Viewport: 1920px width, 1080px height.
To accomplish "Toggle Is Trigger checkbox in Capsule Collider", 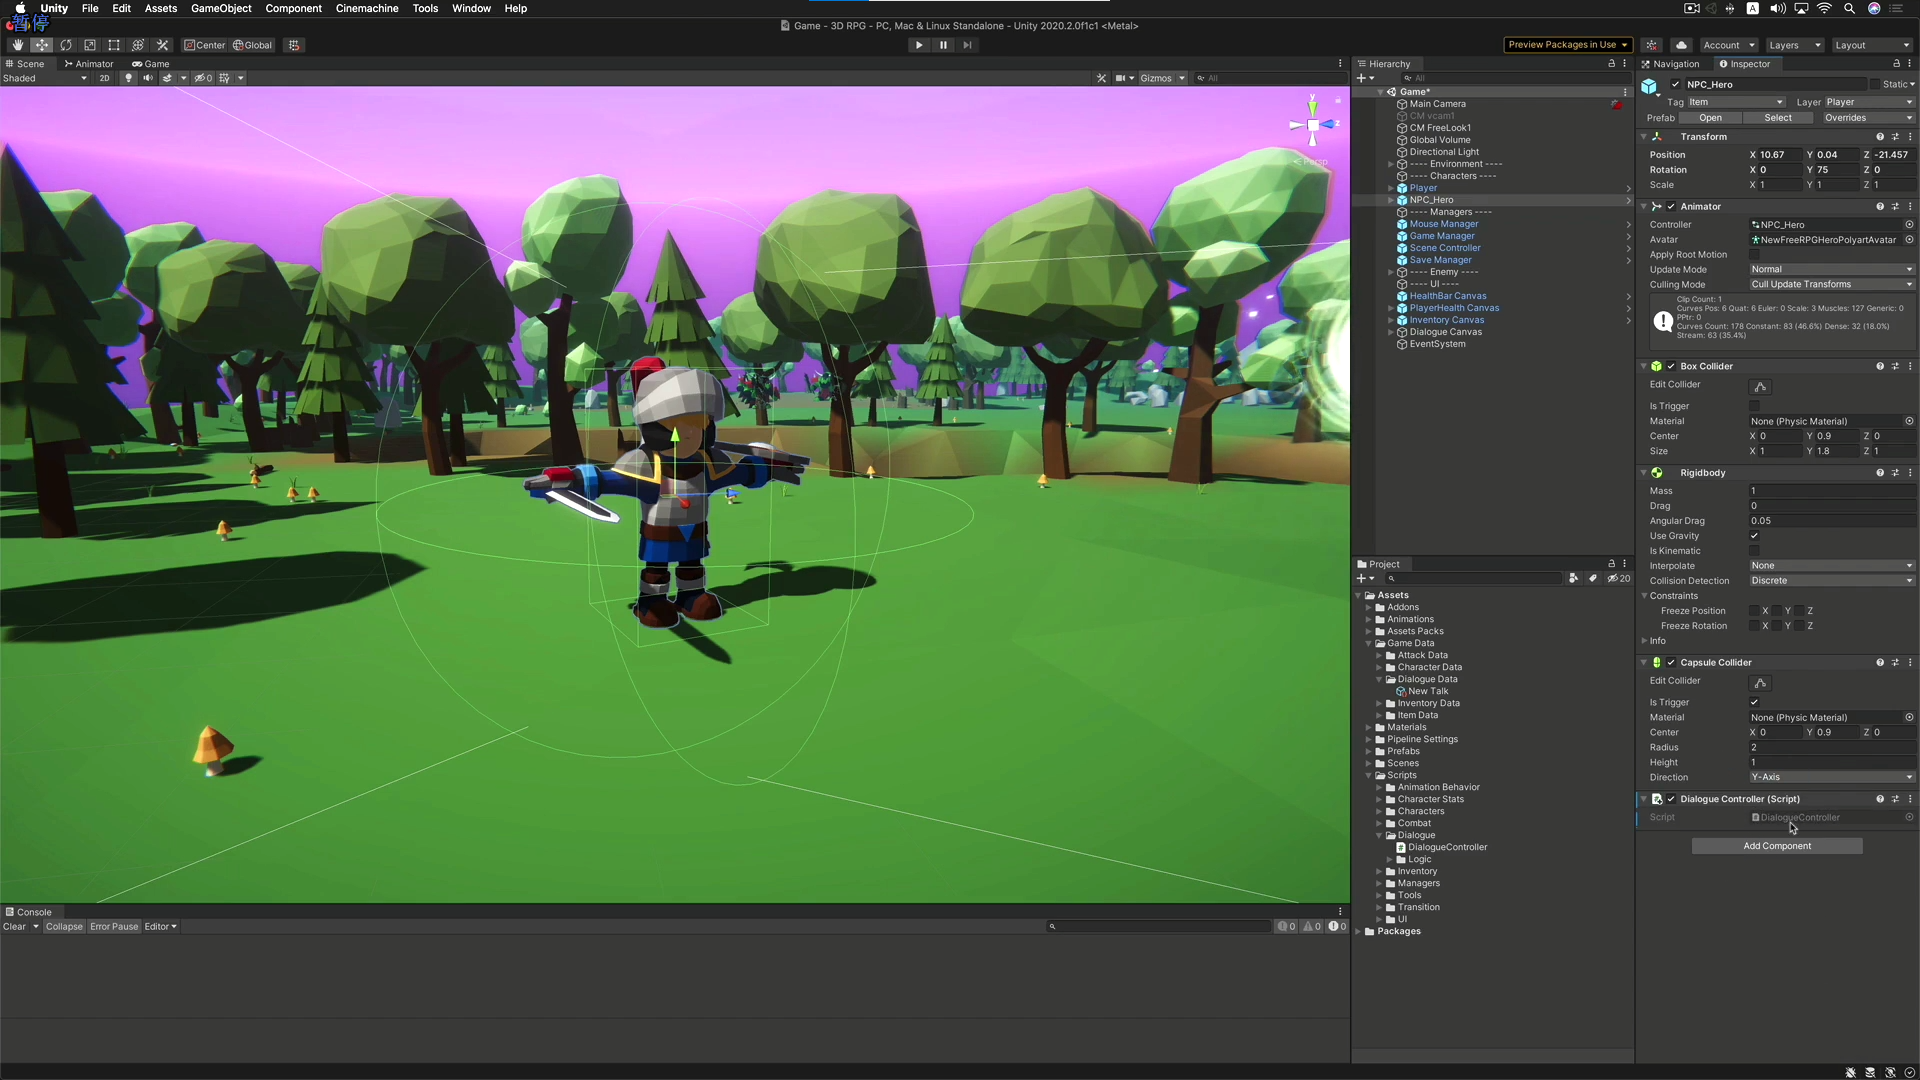I will coord(1754,702).
